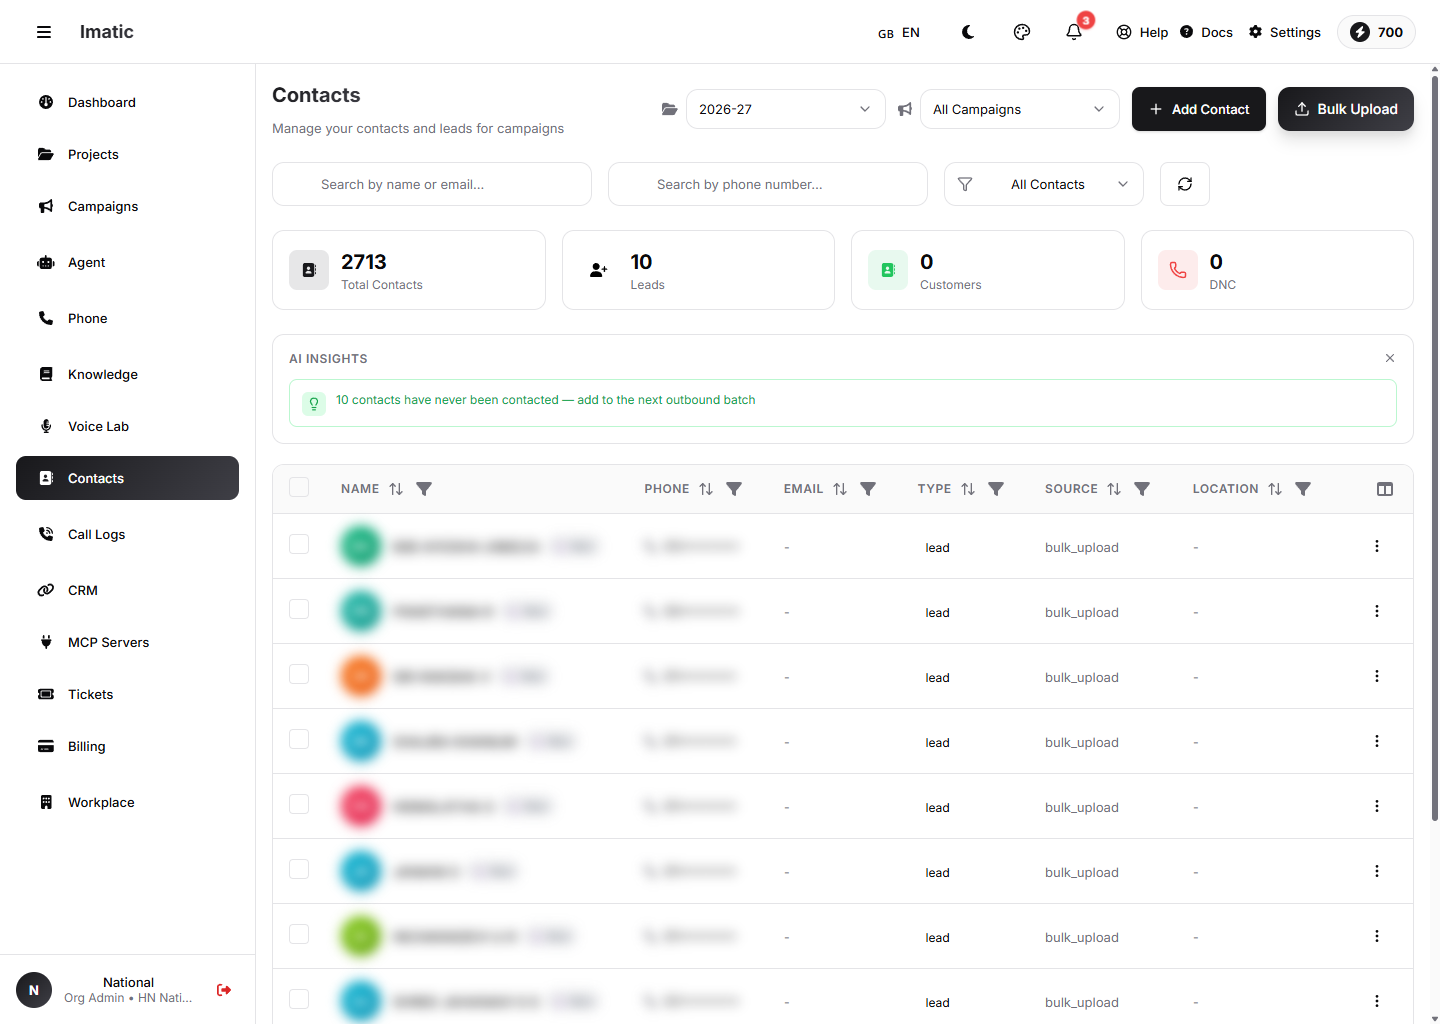Open notifications bell with badge
The width and height of the screenshot is (1440, 1024).
click(x=1074, y=32)
